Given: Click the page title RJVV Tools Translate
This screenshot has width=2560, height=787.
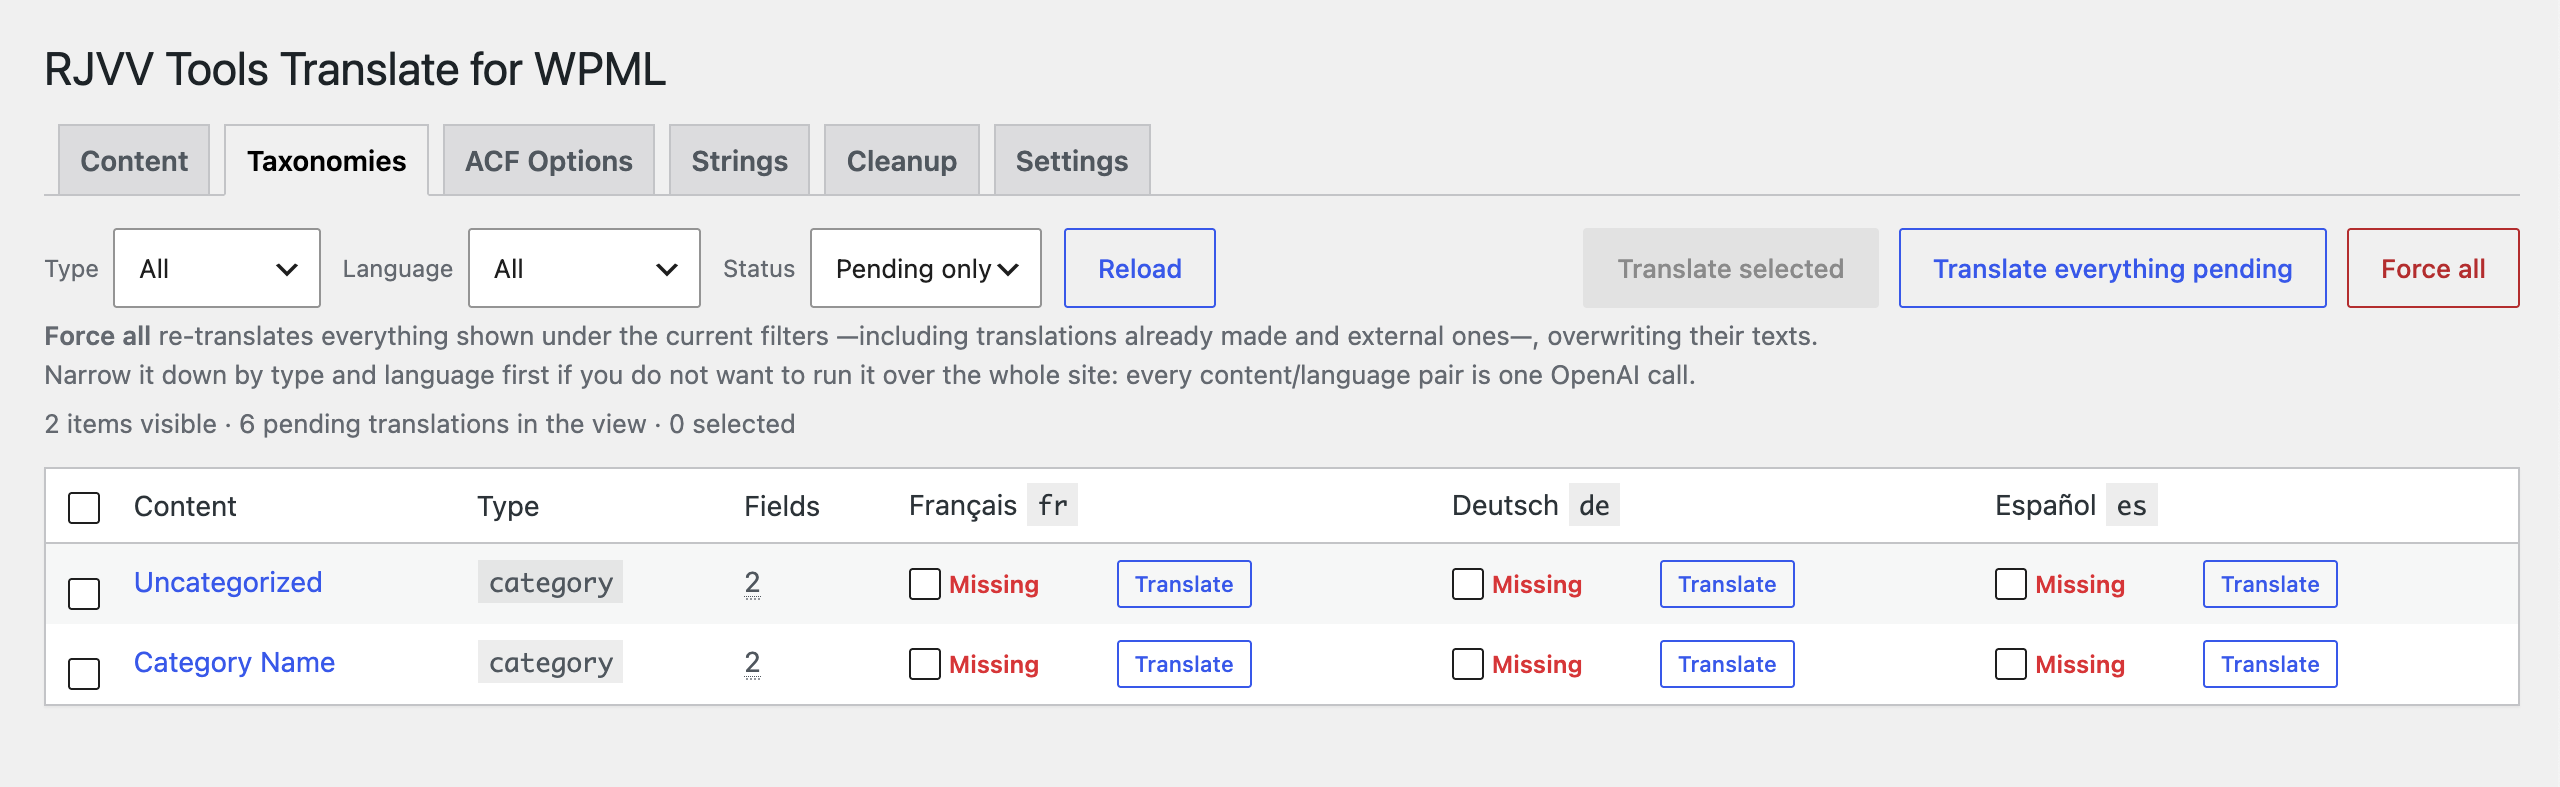Looking at the screenshot, I should point(355,70).
